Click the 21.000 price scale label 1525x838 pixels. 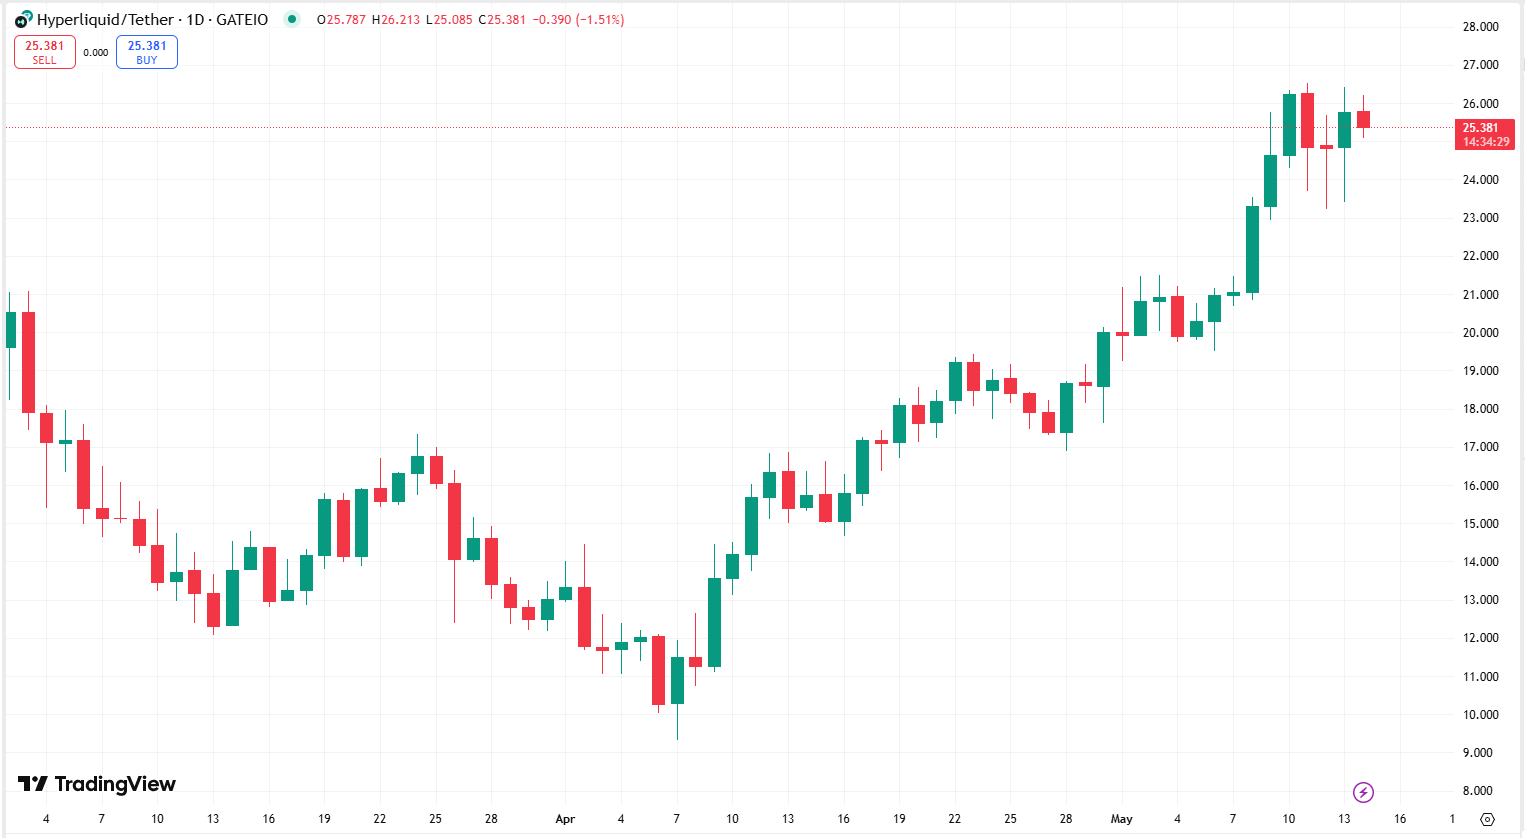1480,295
